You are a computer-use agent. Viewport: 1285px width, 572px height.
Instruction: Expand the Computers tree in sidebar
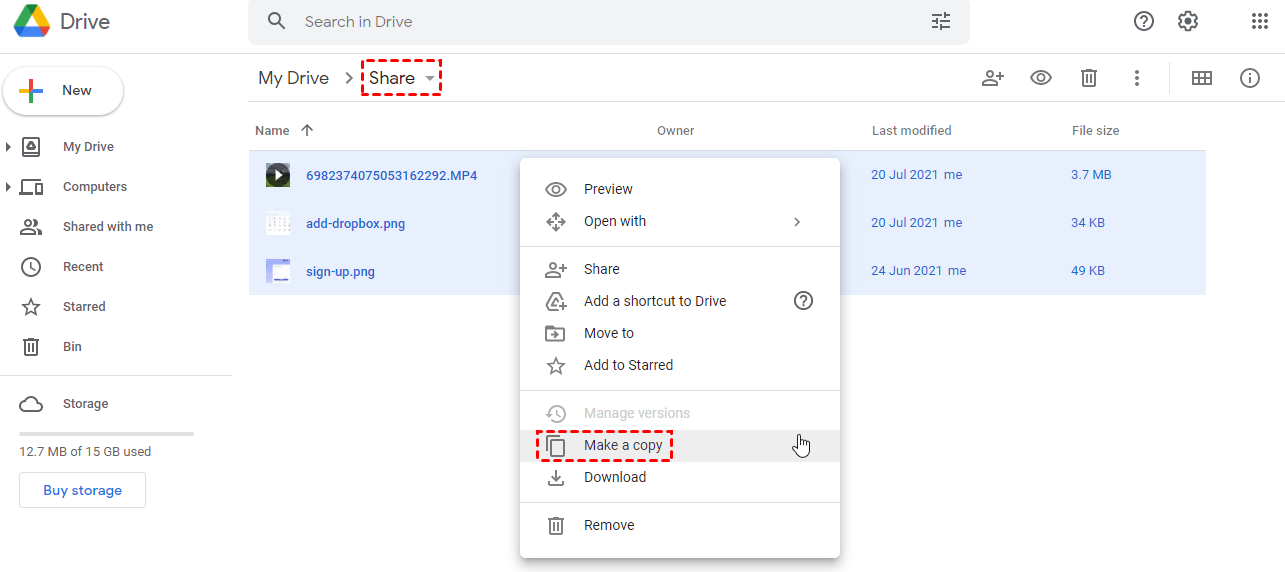9,187
